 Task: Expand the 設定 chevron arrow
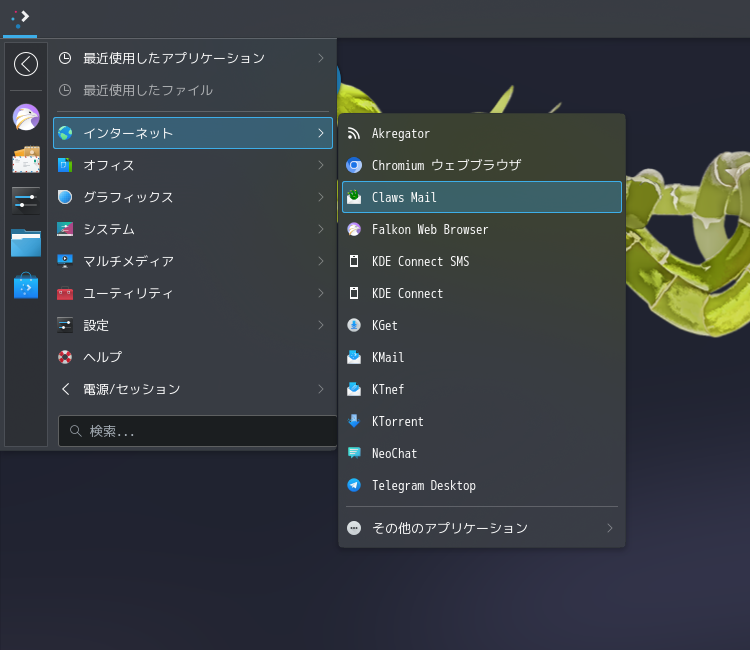pyautogui.click(x=321, y=325)
